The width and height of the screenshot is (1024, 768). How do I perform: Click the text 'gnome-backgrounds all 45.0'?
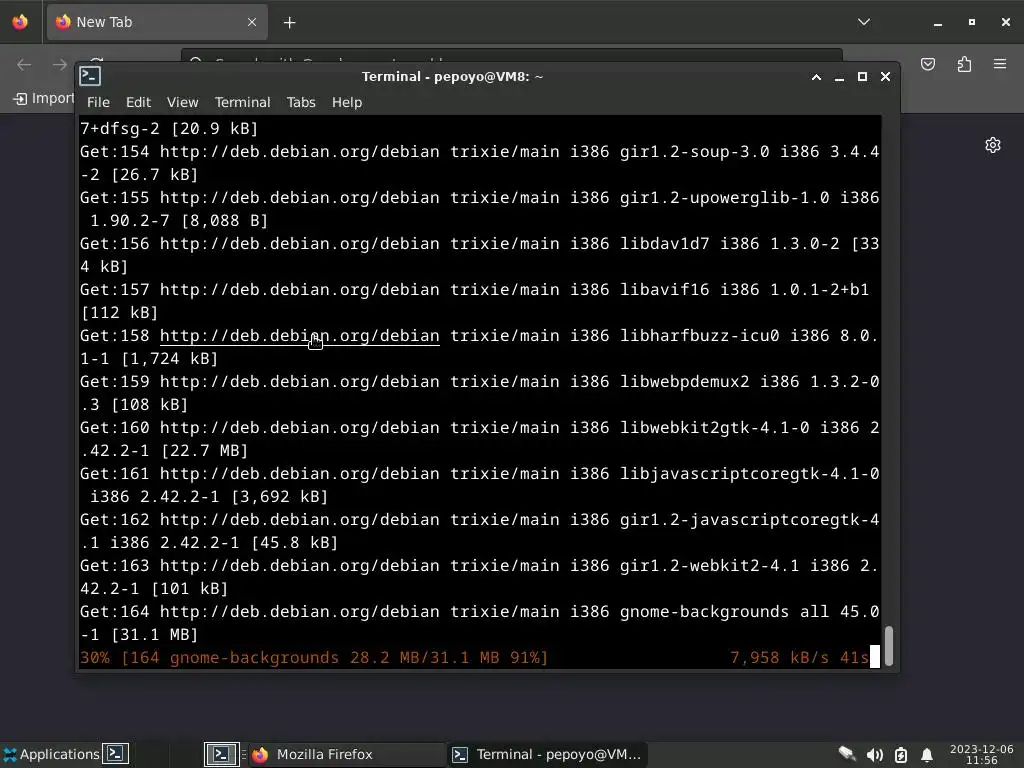749,612
